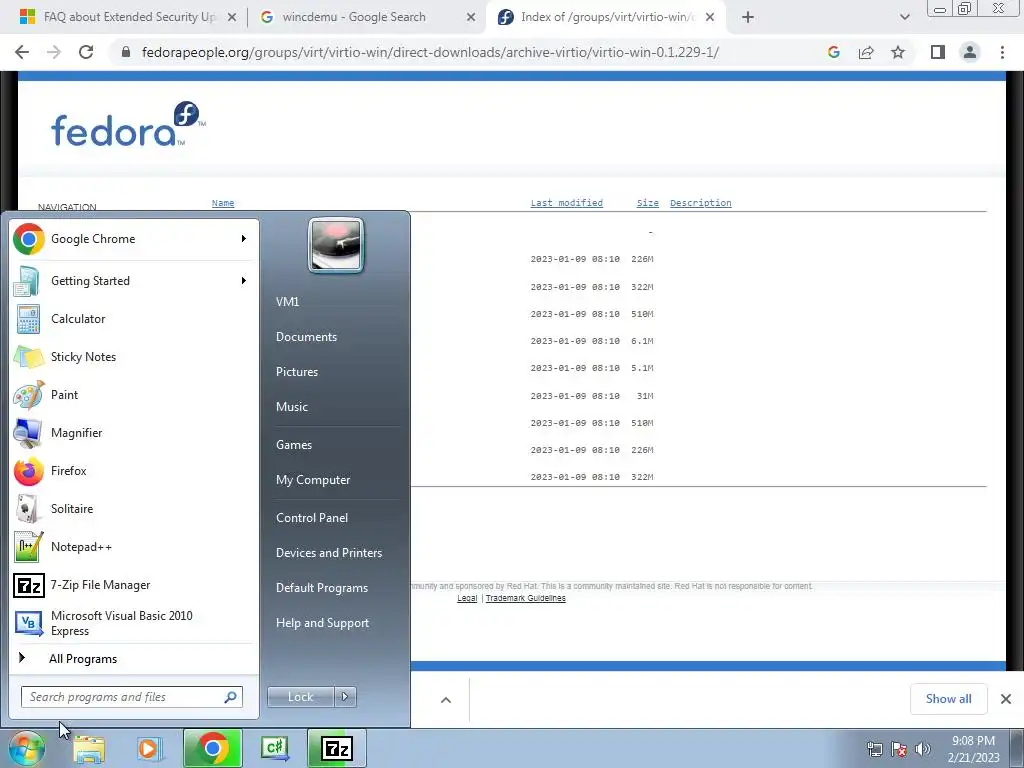Sort listing by Description column
1024x768 pixels.
point(700,203)
